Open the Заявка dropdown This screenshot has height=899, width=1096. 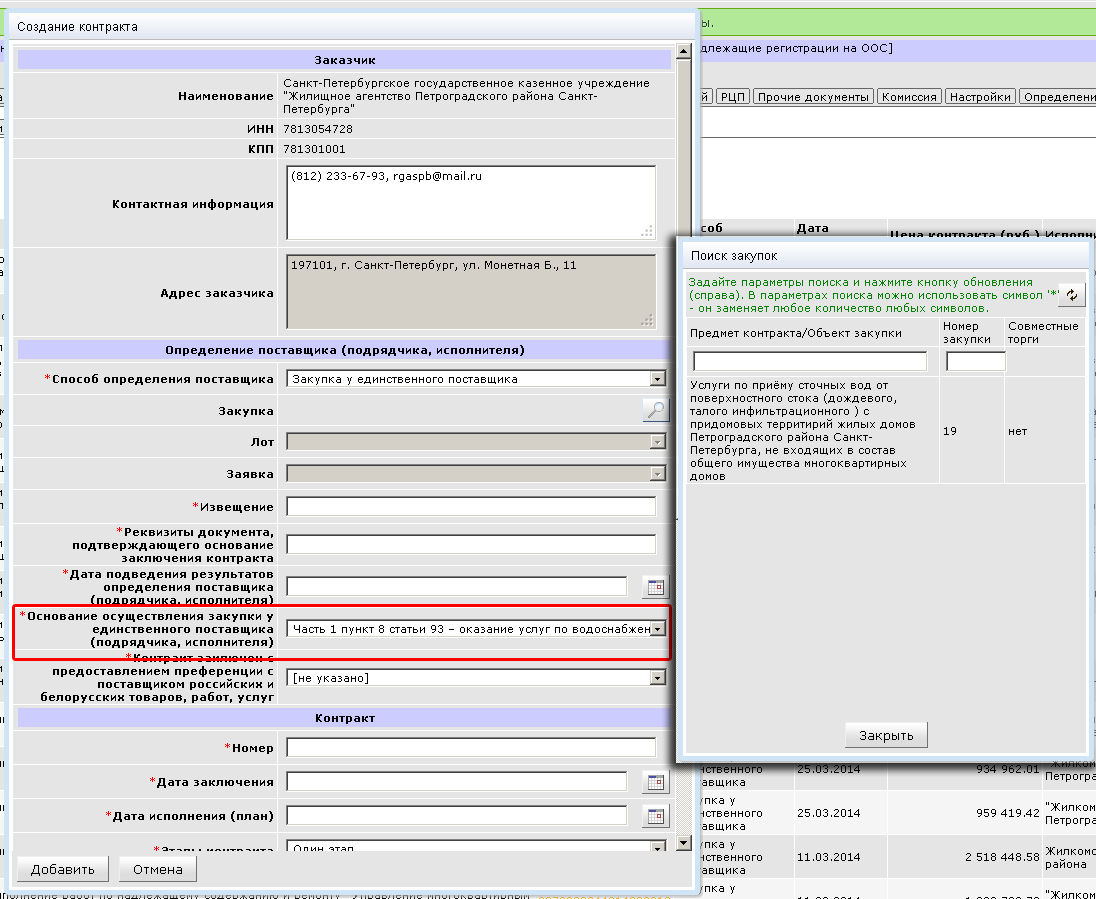[x=657, y=474]
